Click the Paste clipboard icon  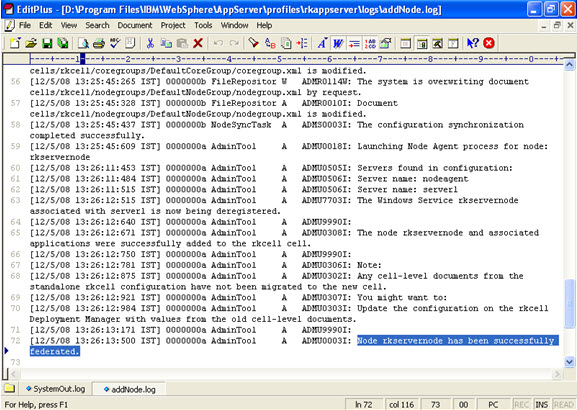pyautogui.click(x=182, y=43)
